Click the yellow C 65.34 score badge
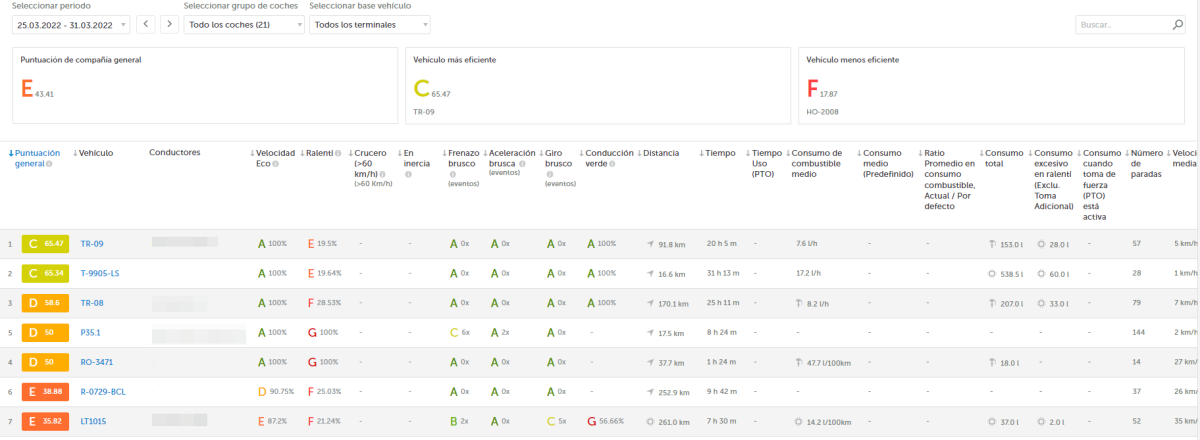 pos(47,273)
